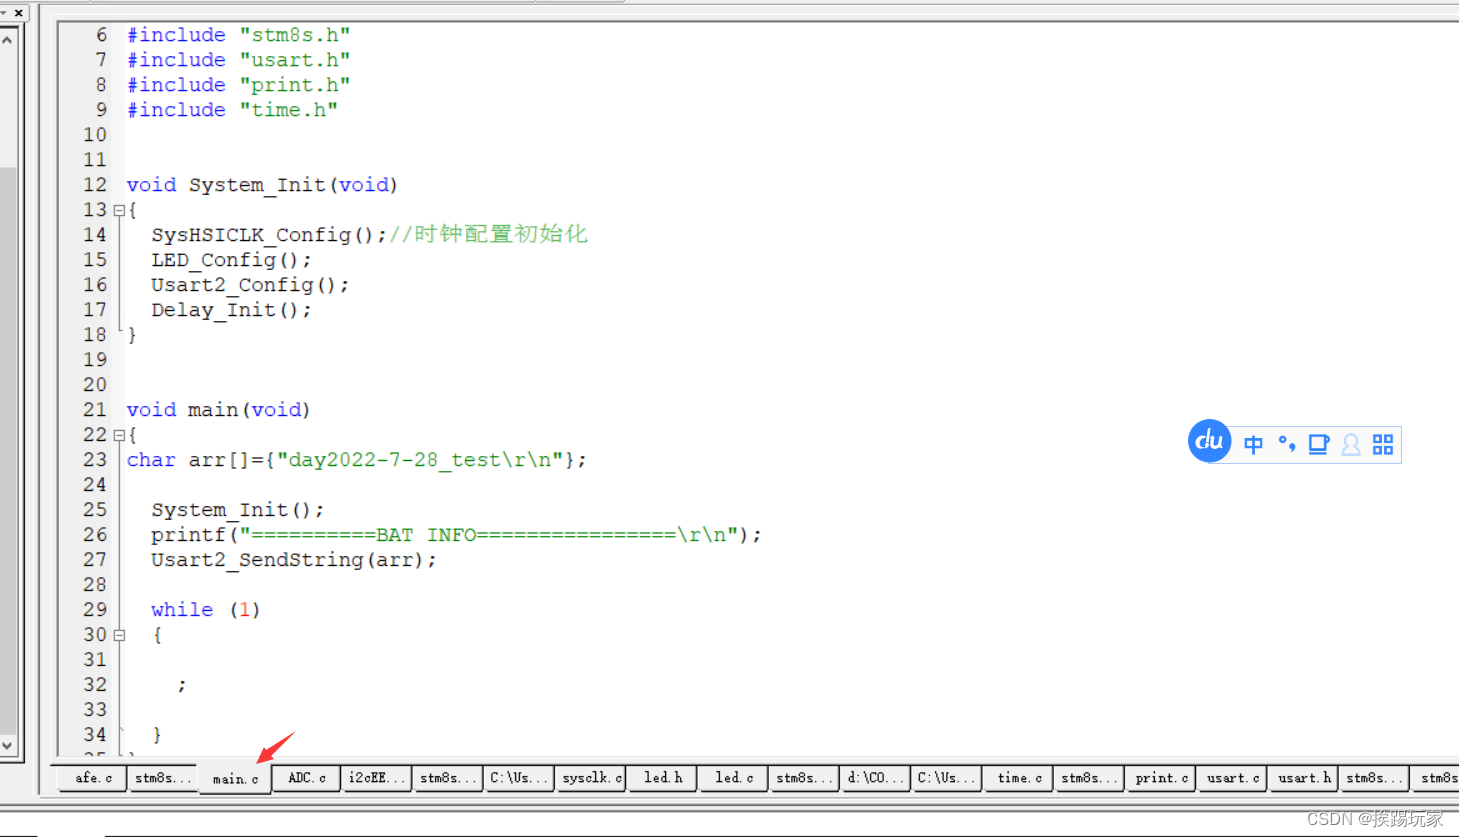Screen dimensions: 1459x837
Task: Collapse the main function fold at line 22
Action: coord(119,436)
